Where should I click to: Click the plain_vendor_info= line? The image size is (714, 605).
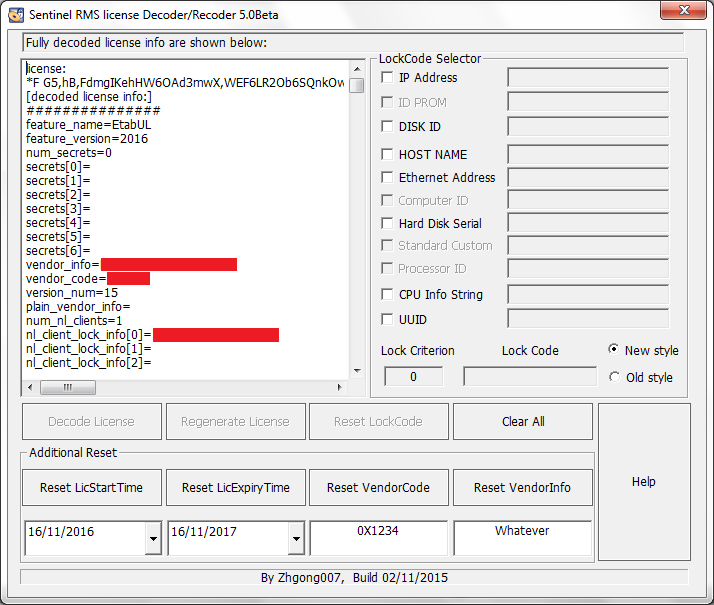coord(78,307)
